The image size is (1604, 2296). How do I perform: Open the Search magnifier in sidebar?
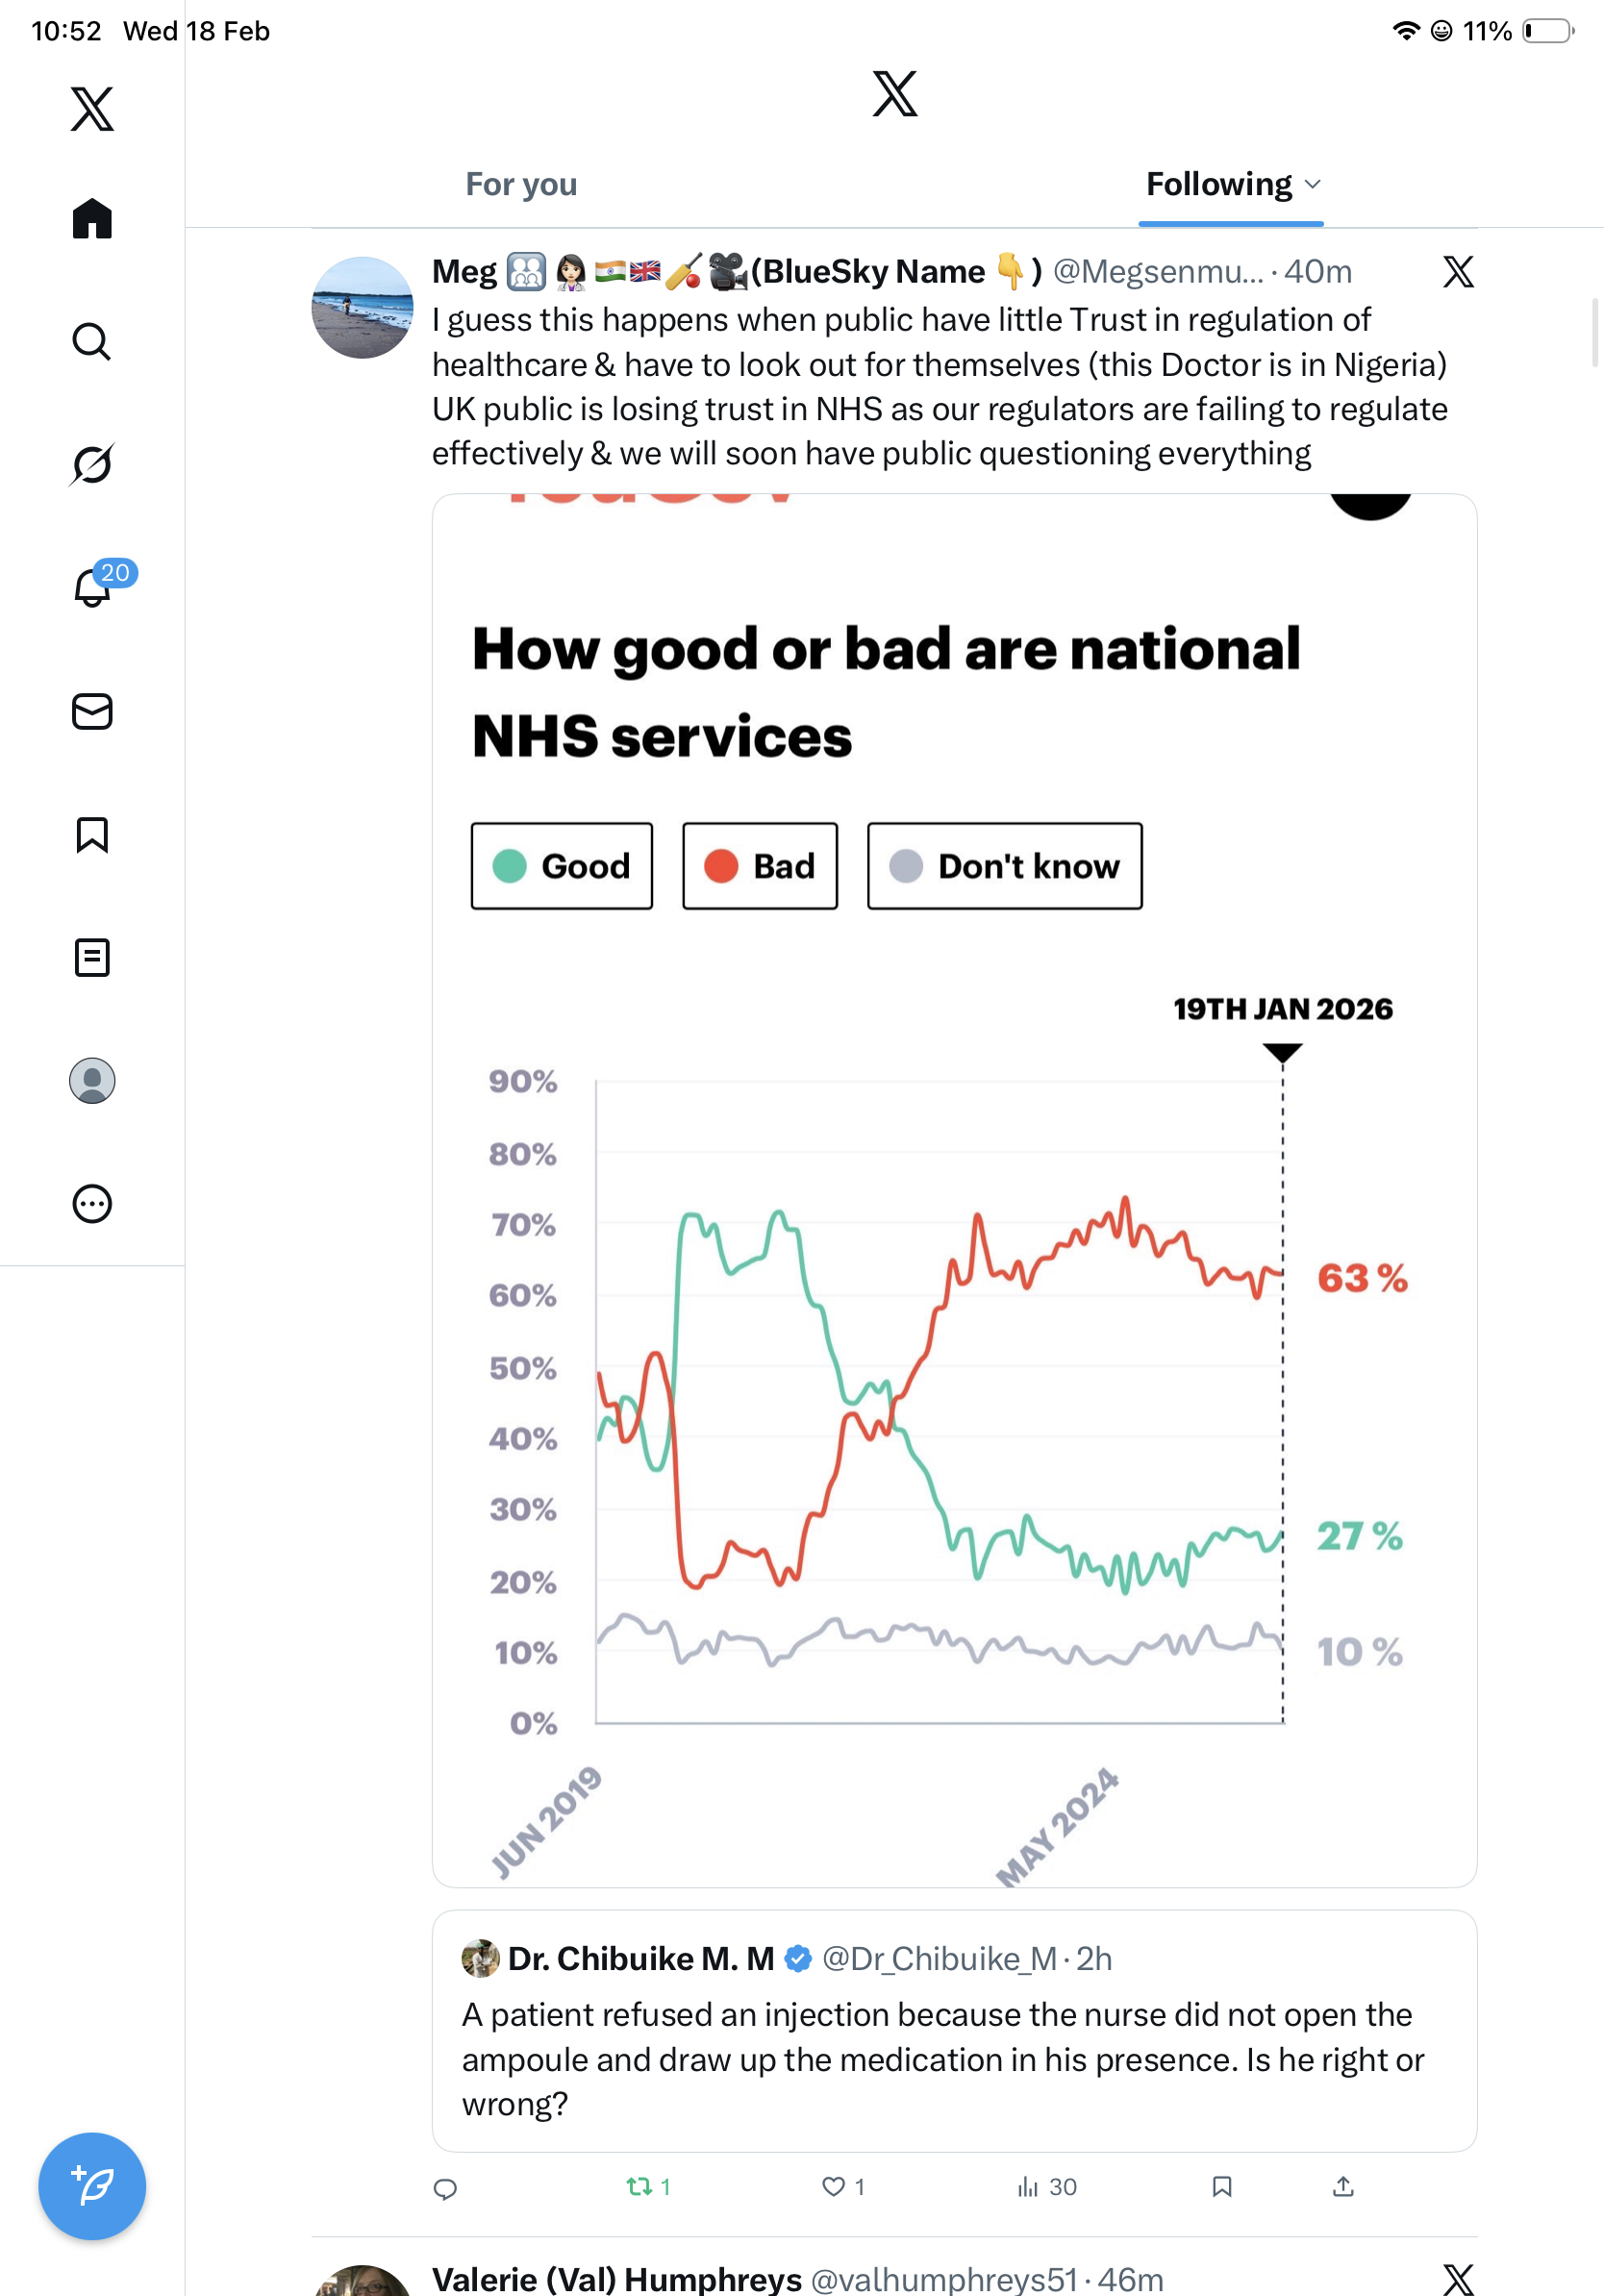(92, 341)
